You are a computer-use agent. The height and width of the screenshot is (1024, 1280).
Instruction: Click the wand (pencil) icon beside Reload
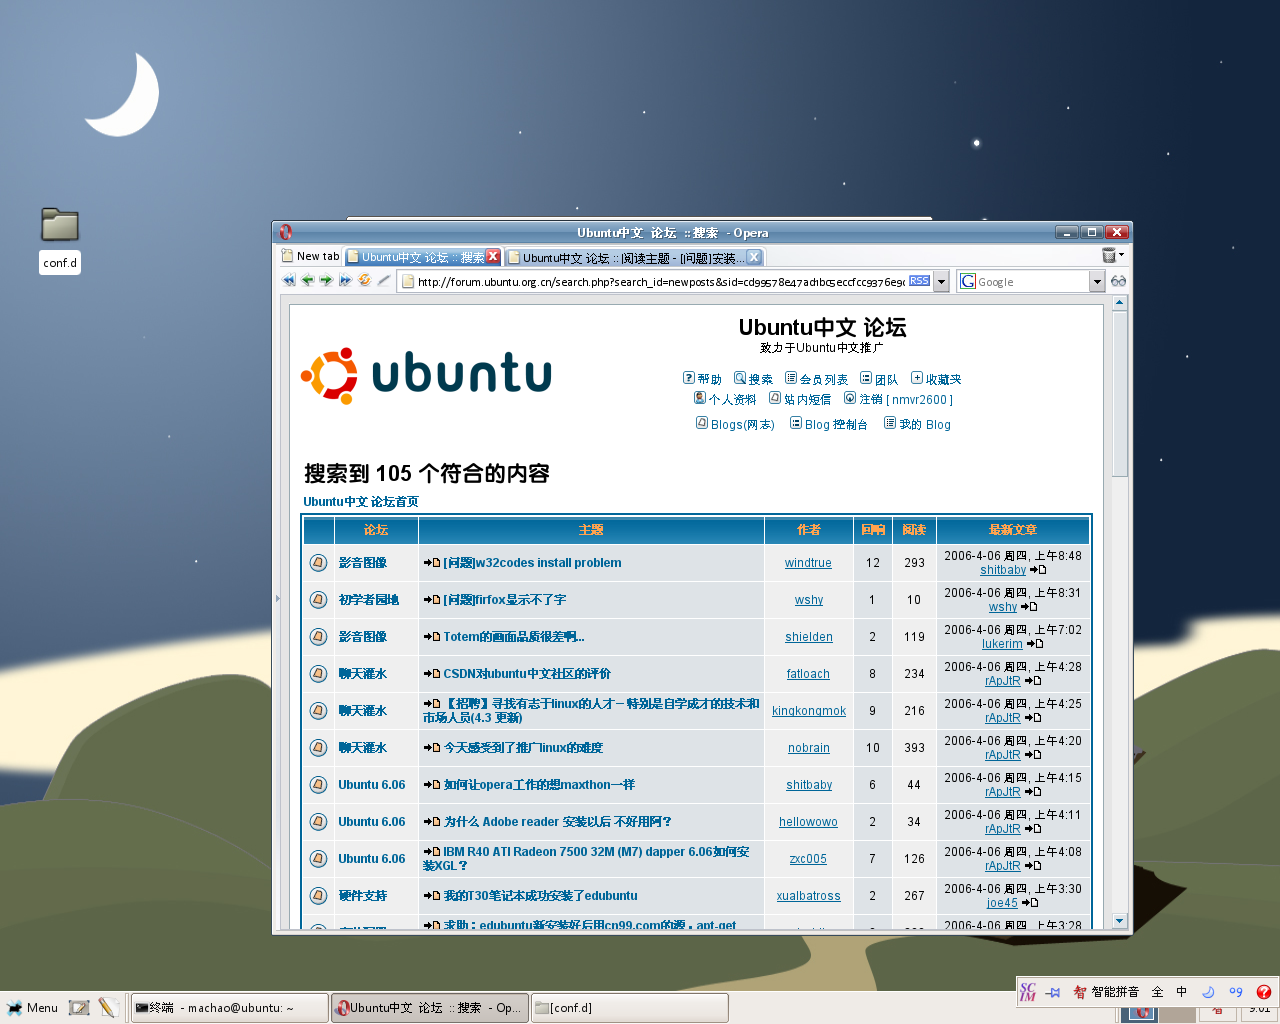[383, 281]
